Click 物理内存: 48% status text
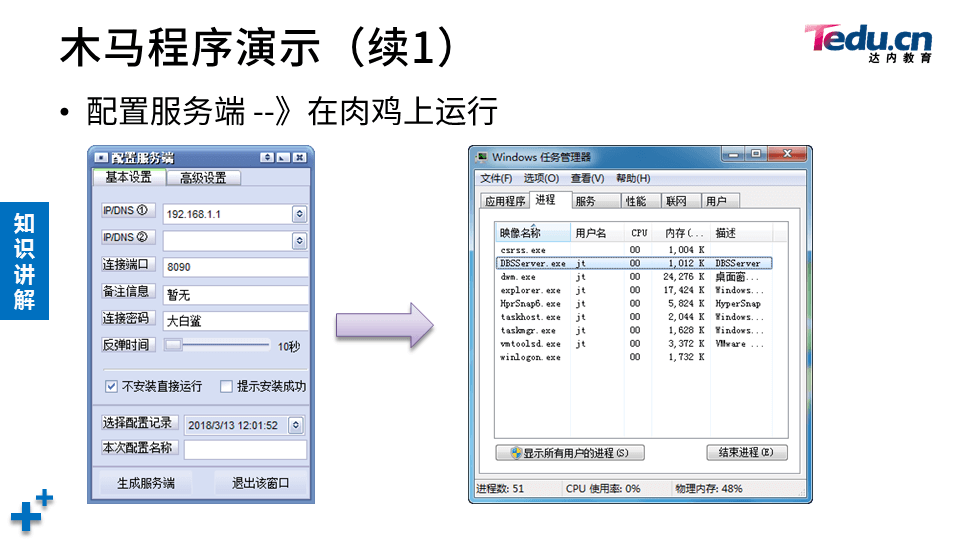The image size is (960, 540). tap(709, 489)
